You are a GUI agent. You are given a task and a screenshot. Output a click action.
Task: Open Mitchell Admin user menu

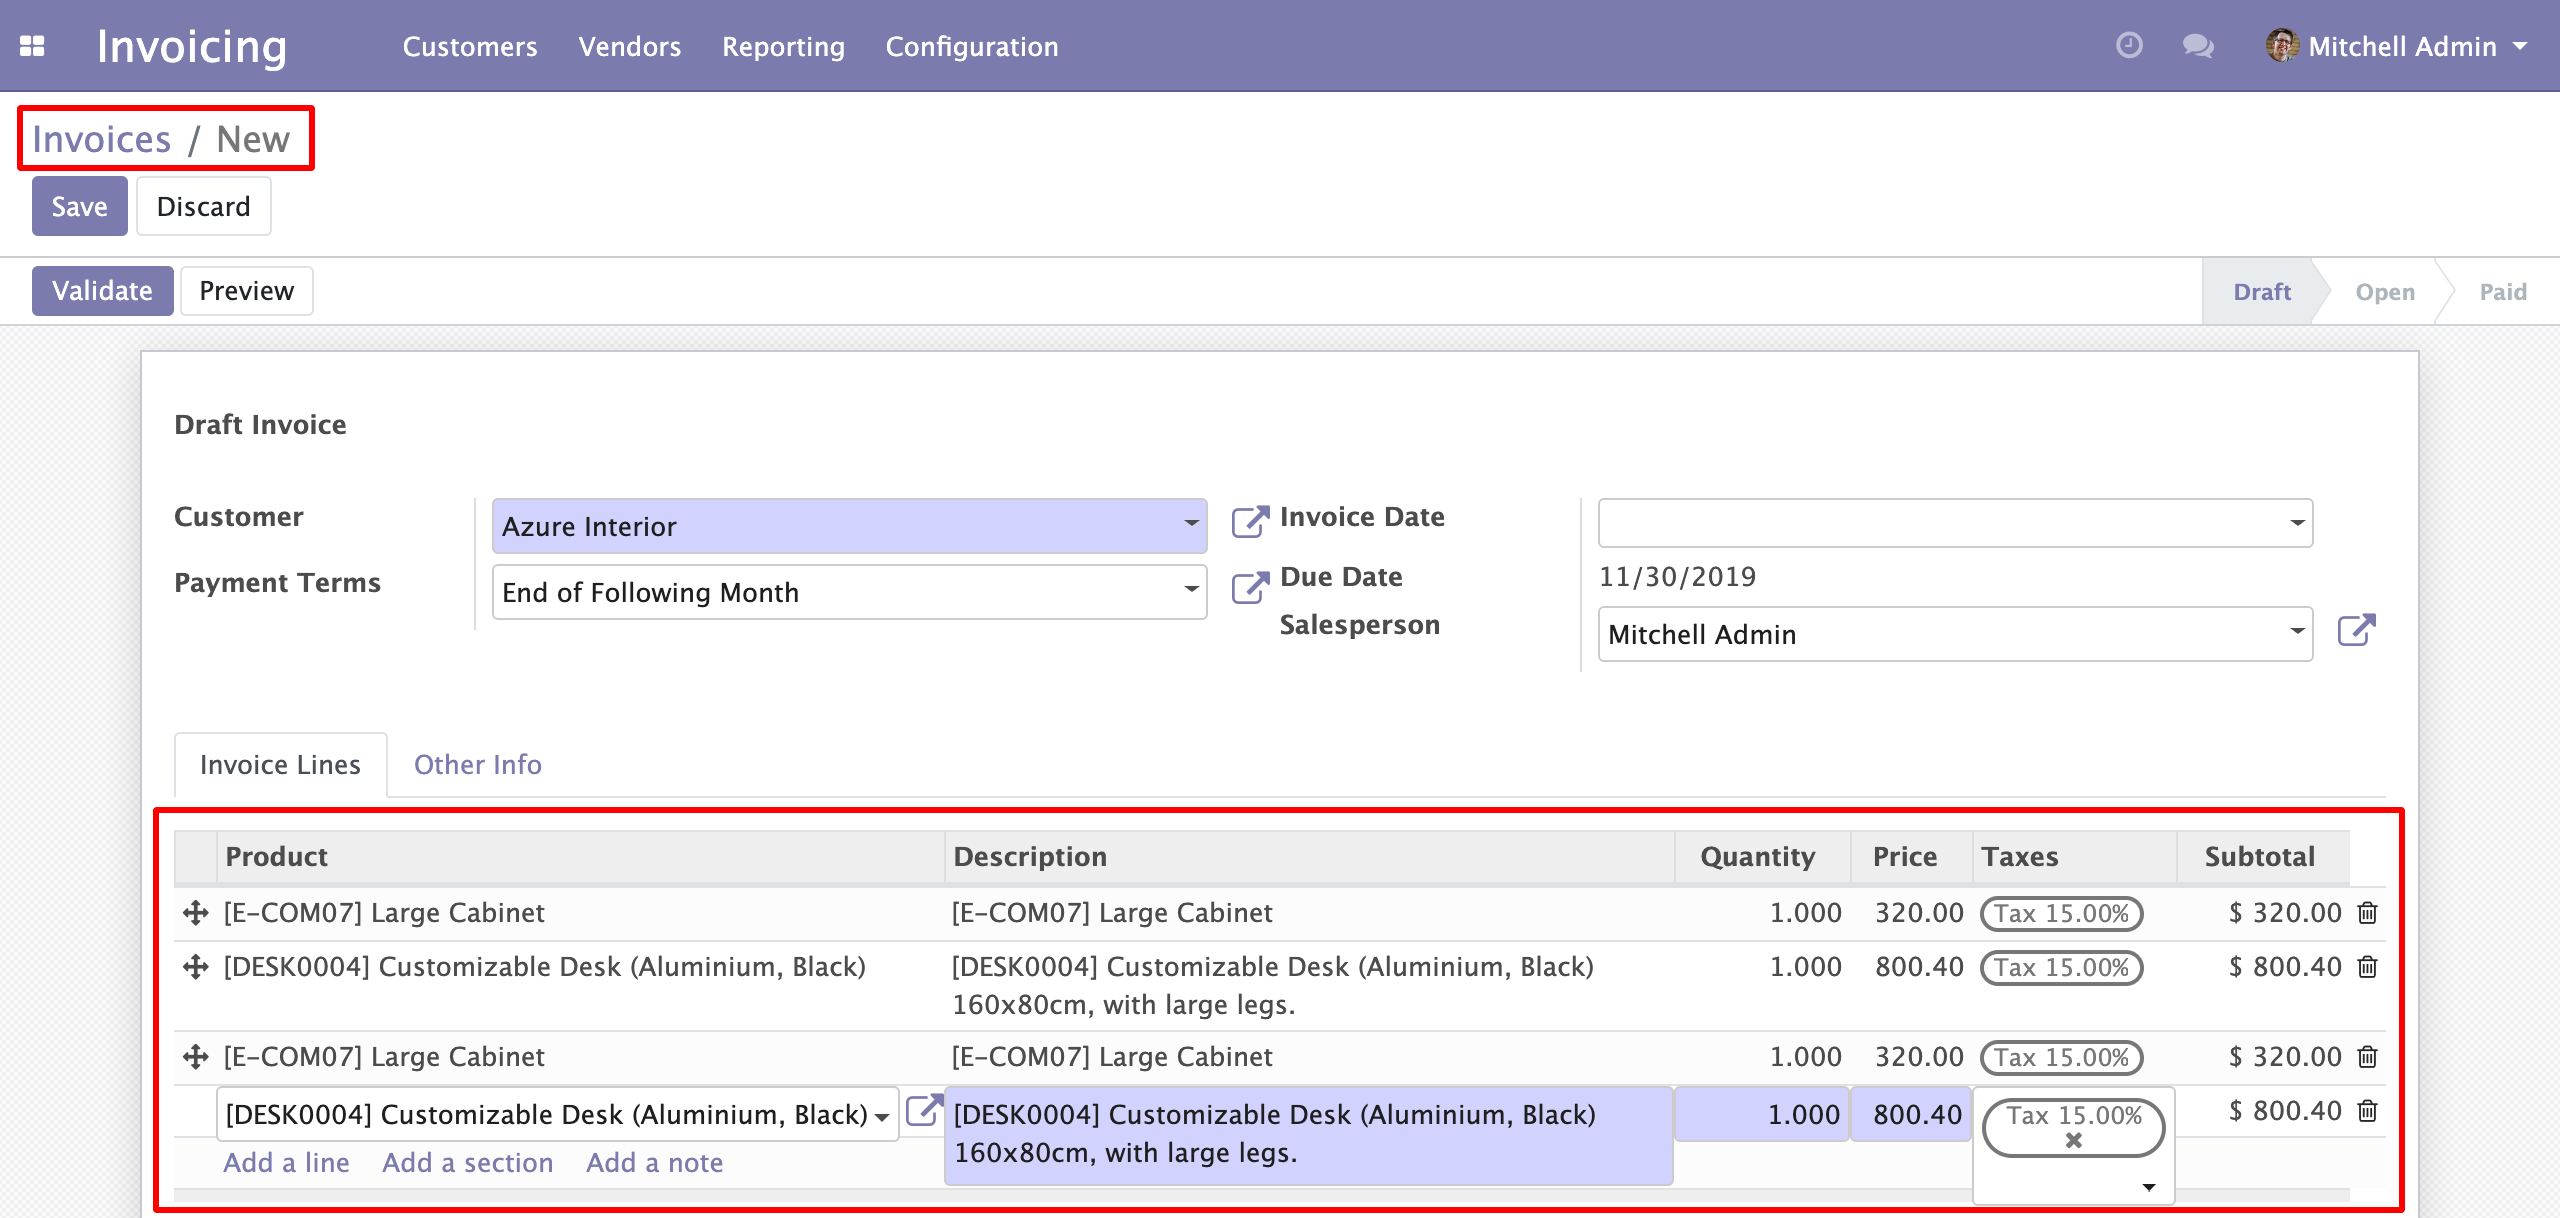tap(2400, 46)
